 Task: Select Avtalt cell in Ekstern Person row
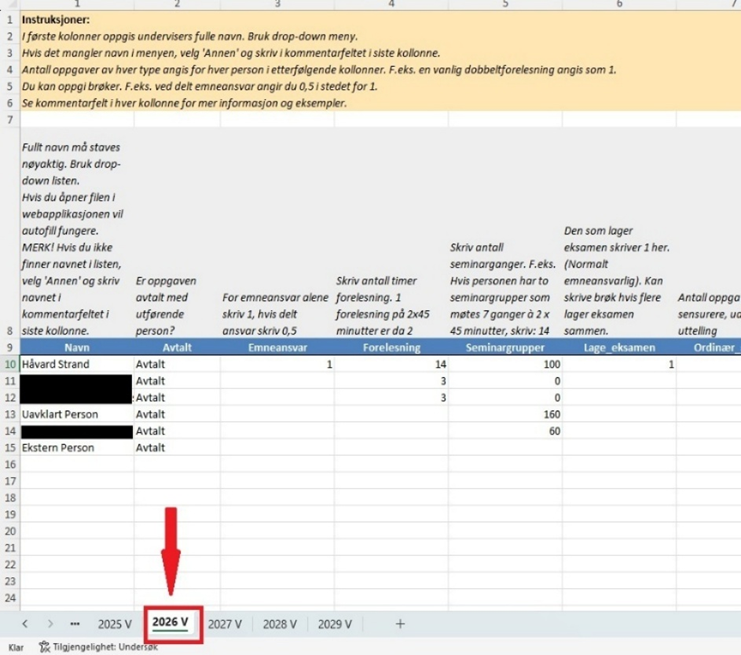pos(177,448)
